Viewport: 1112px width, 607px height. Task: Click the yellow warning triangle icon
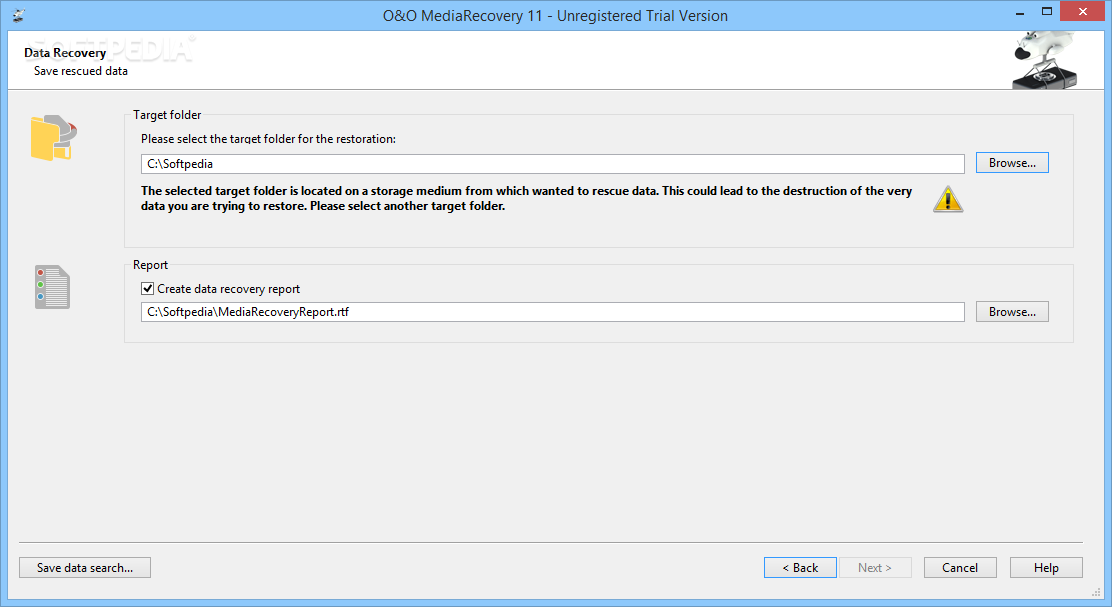(948, 199)
